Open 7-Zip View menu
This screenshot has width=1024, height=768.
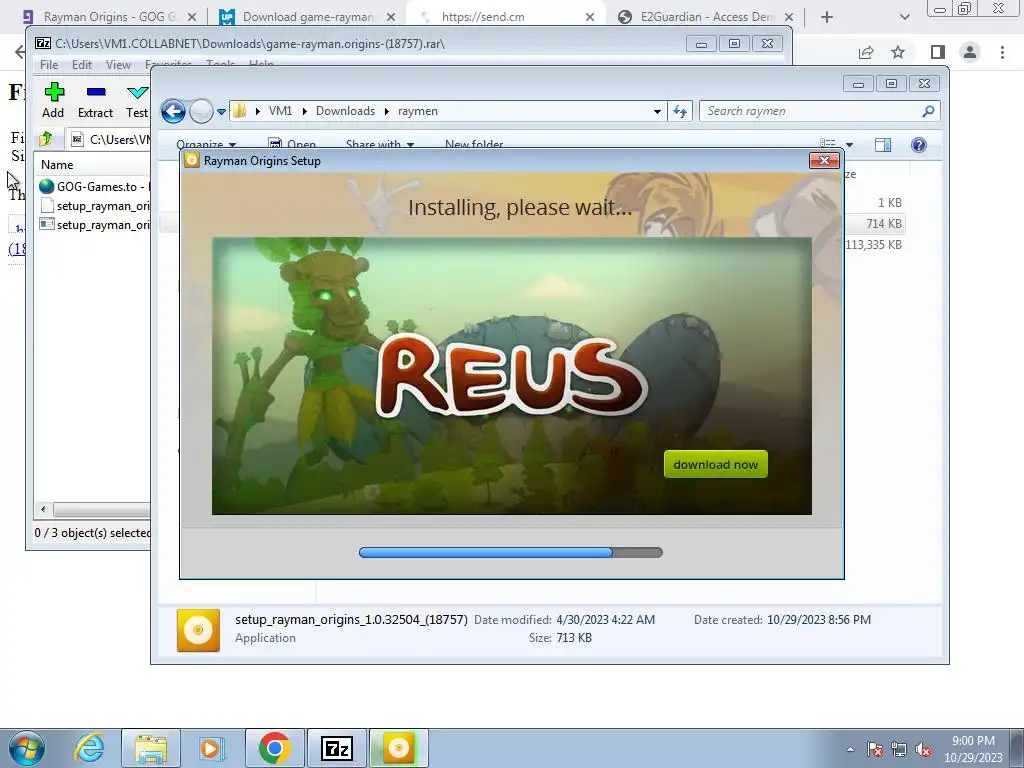(x=118, y=65)
